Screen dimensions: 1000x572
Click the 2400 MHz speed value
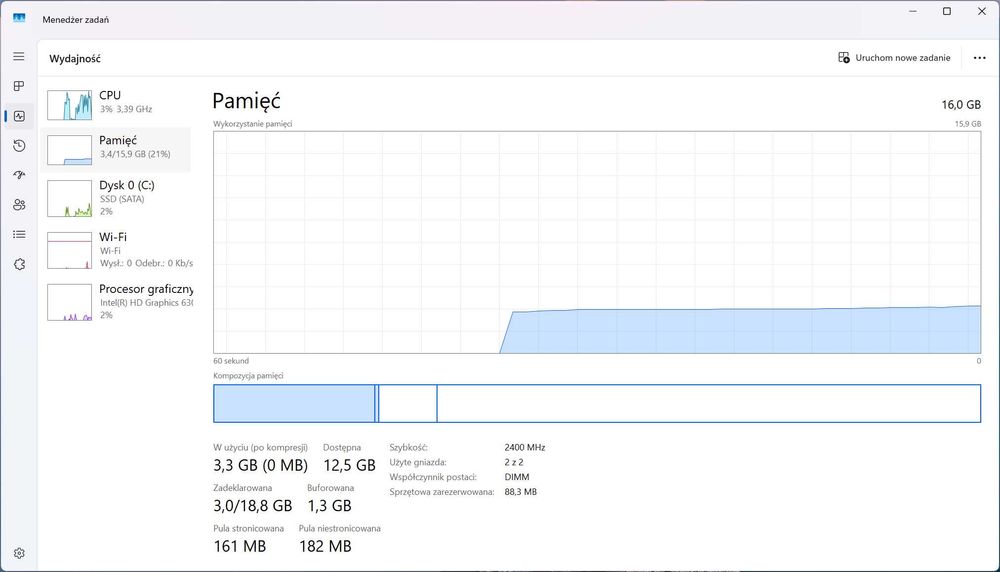tap(525, 448)
